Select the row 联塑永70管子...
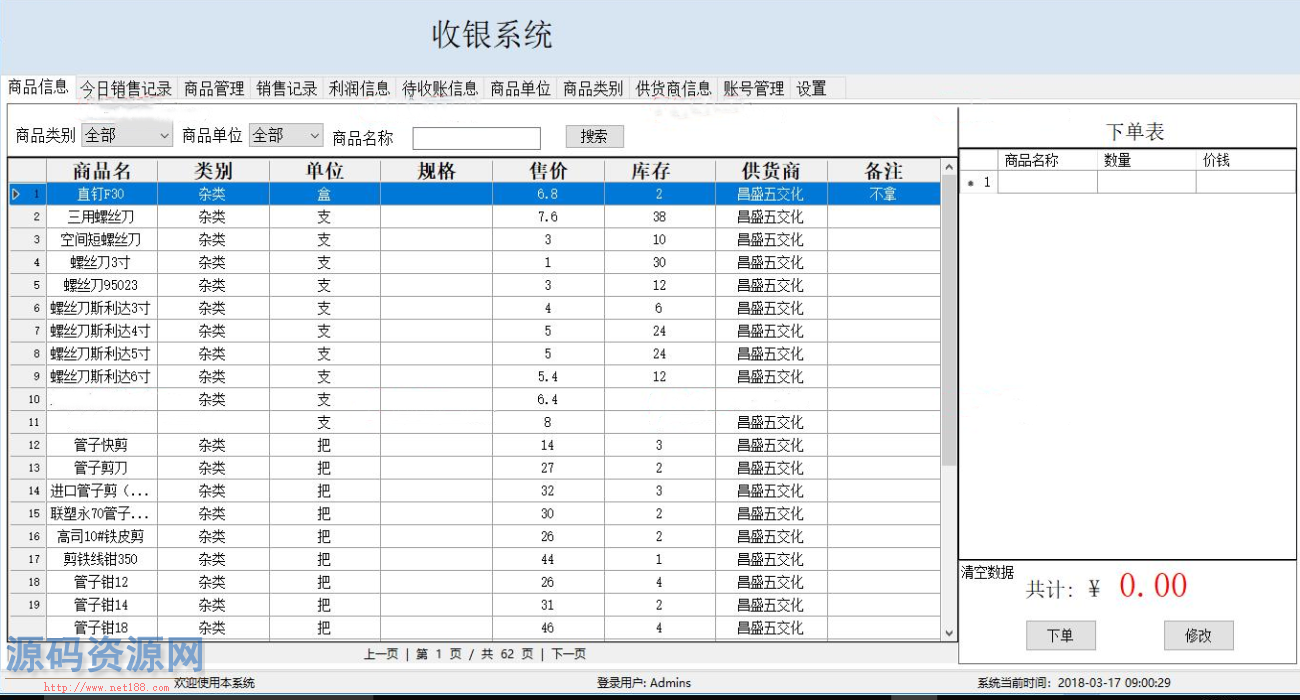Viewport: 1300px width, 700px height. 475,514
